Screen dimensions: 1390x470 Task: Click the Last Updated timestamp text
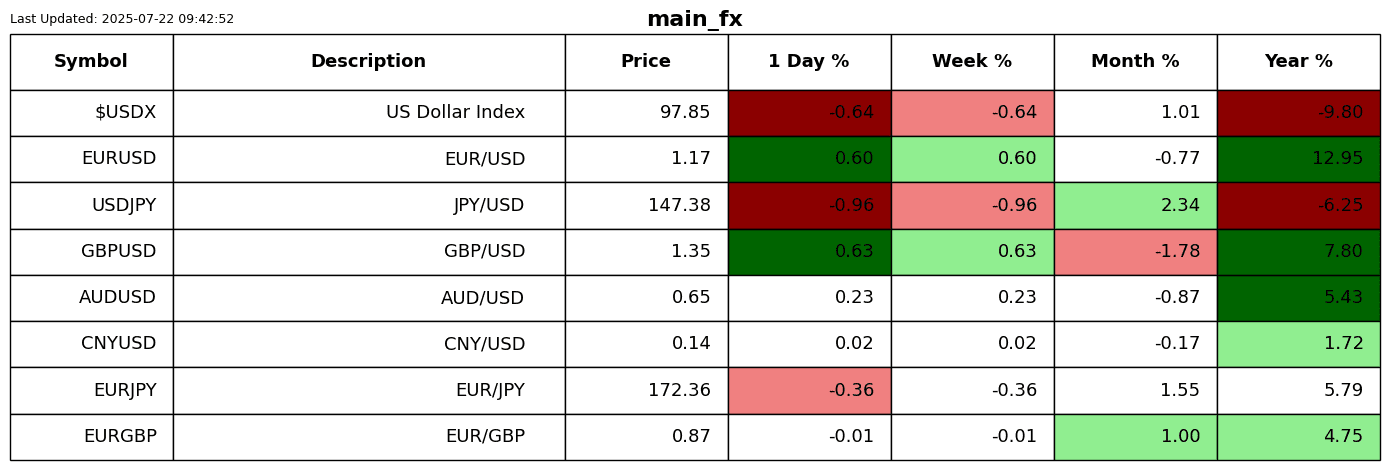[122, 19]
